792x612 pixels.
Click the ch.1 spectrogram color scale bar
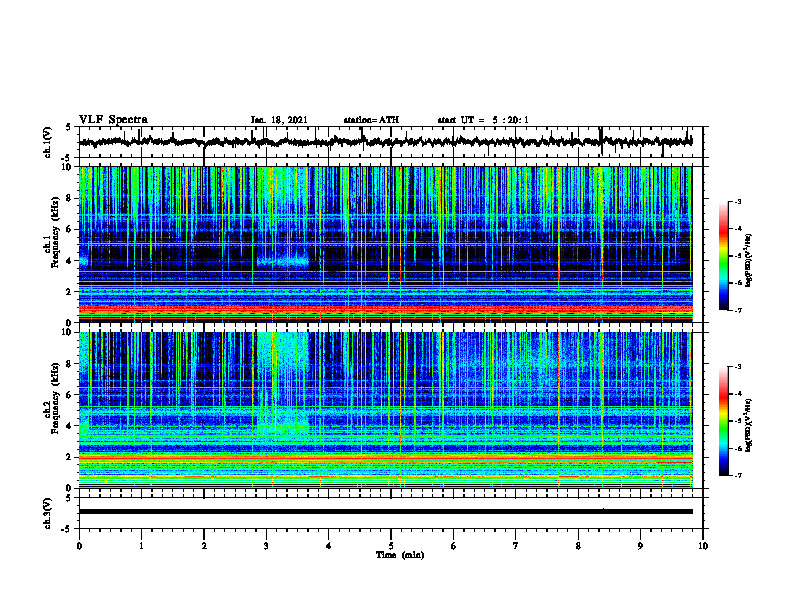tap(723, 256)
